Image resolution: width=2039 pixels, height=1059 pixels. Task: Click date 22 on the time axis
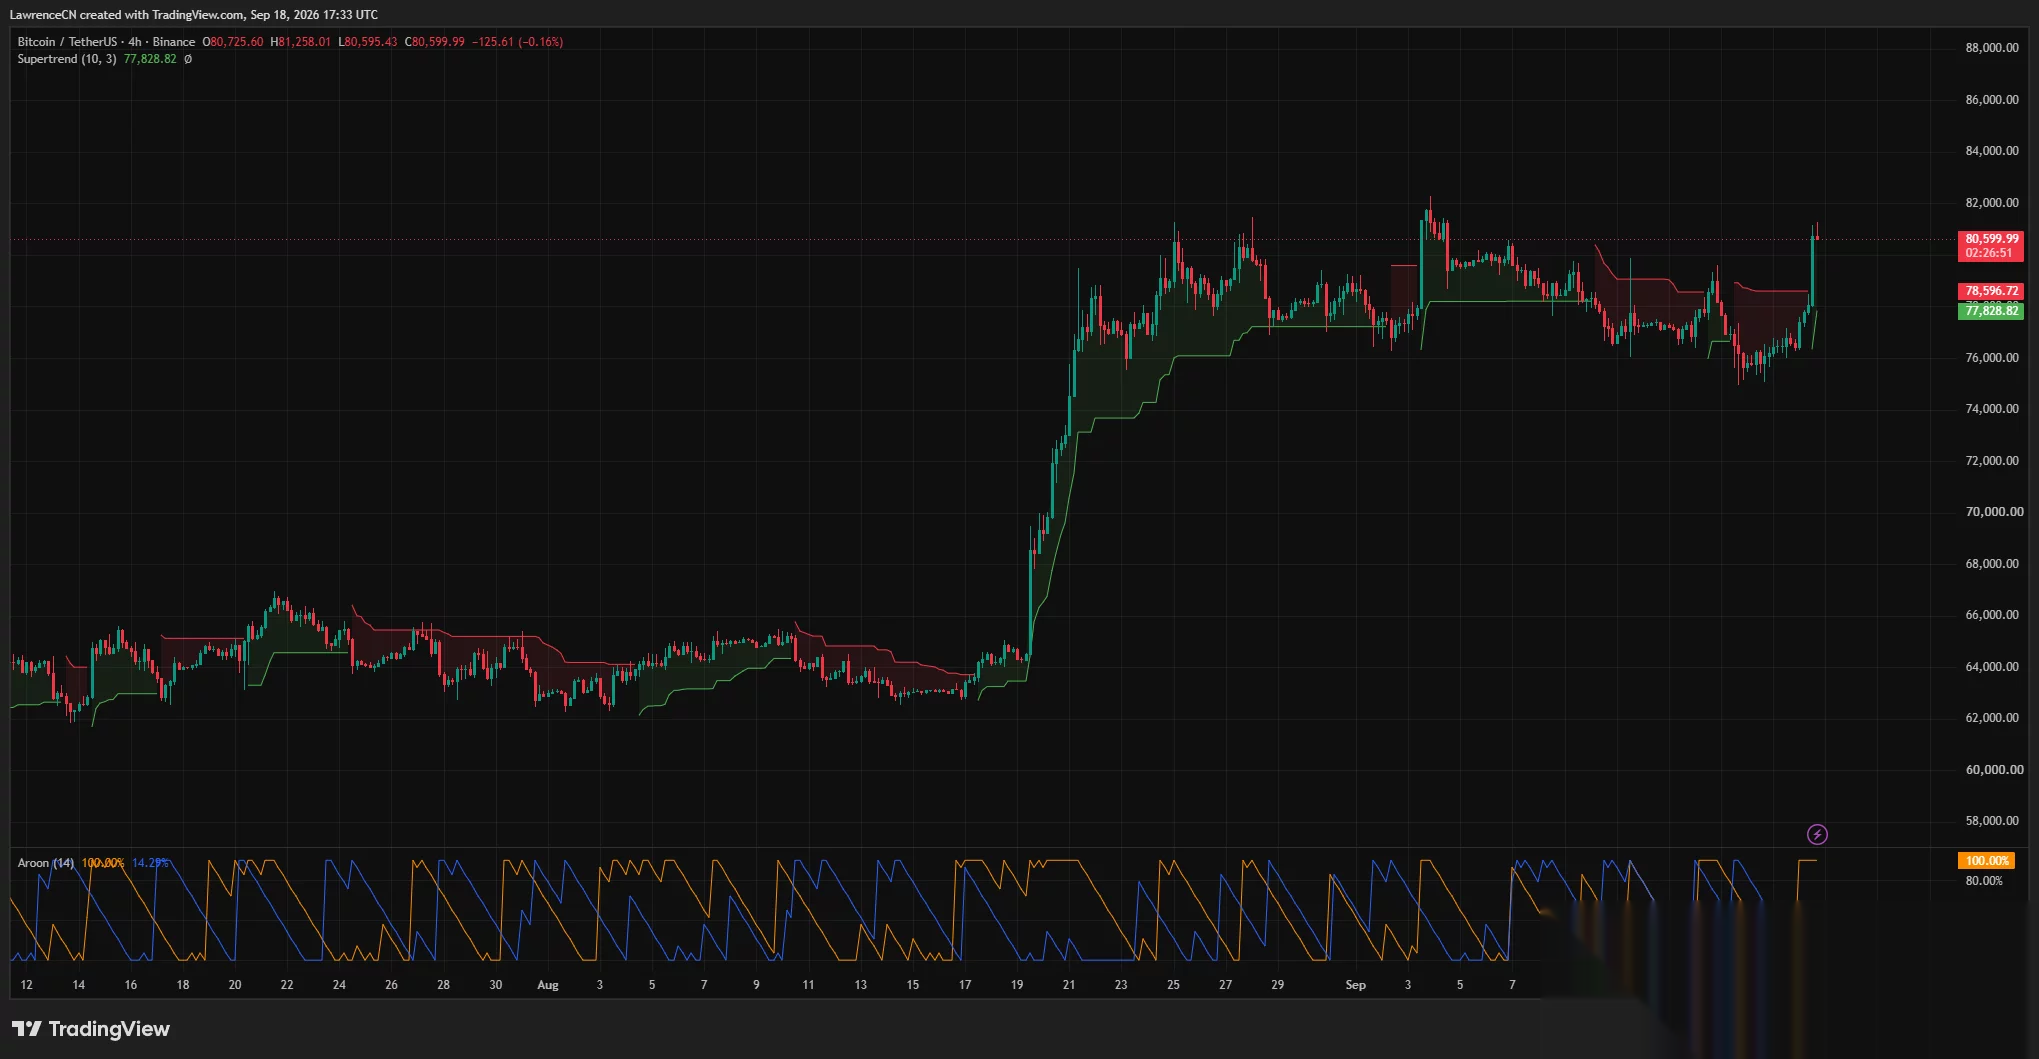point(287,985)
